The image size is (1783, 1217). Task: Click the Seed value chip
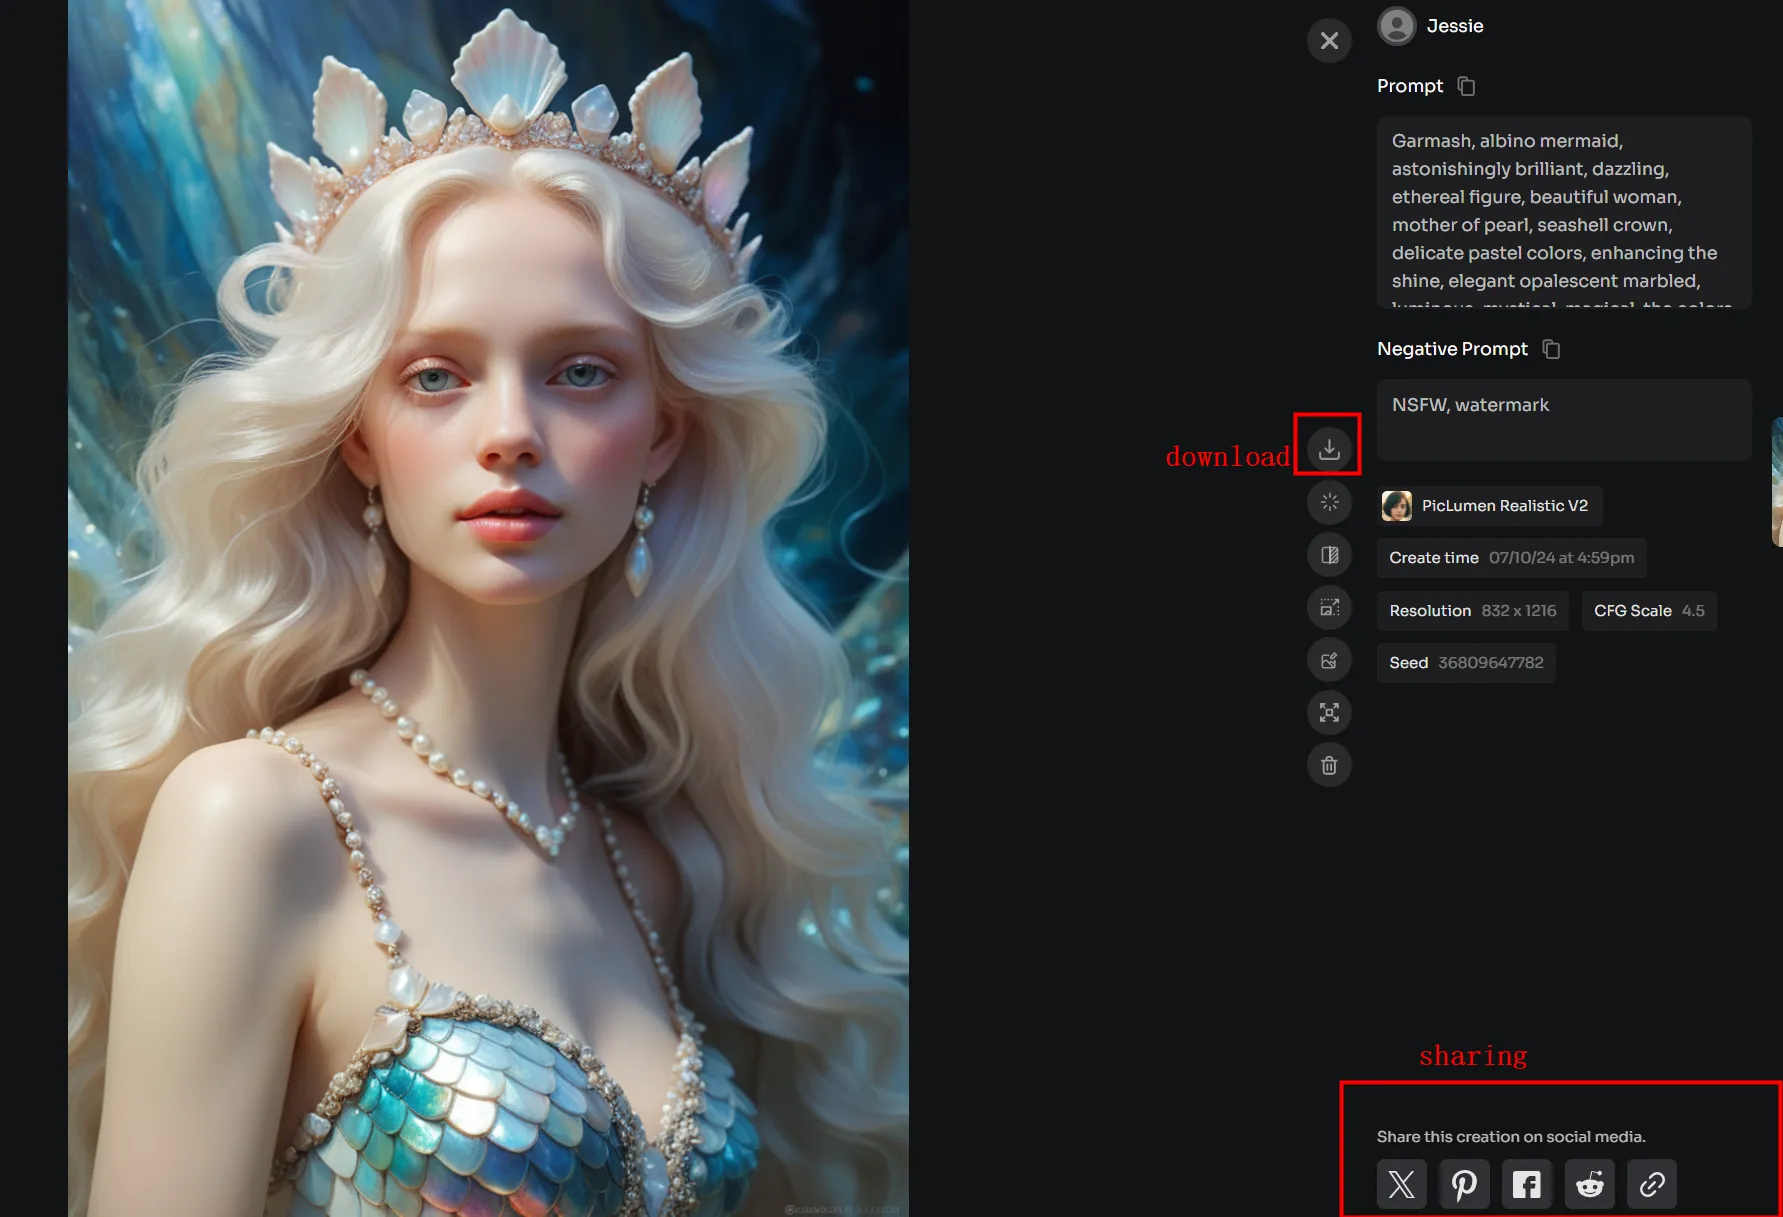click(1466, 662)
